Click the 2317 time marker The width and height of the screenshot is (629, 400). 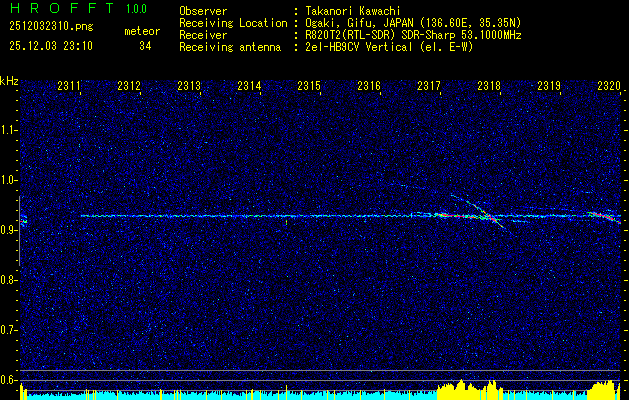click(x=429, y=85)
